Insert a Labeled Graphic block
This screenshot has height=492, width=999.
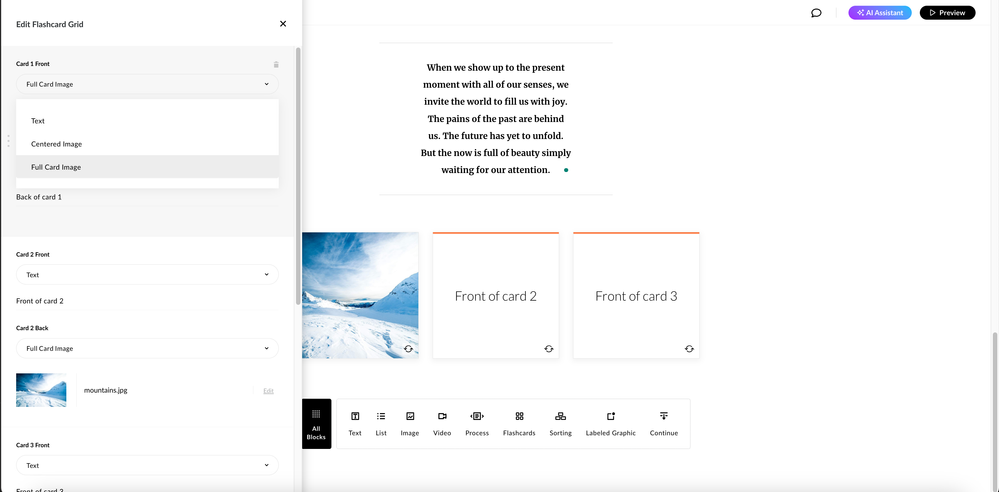610,424
